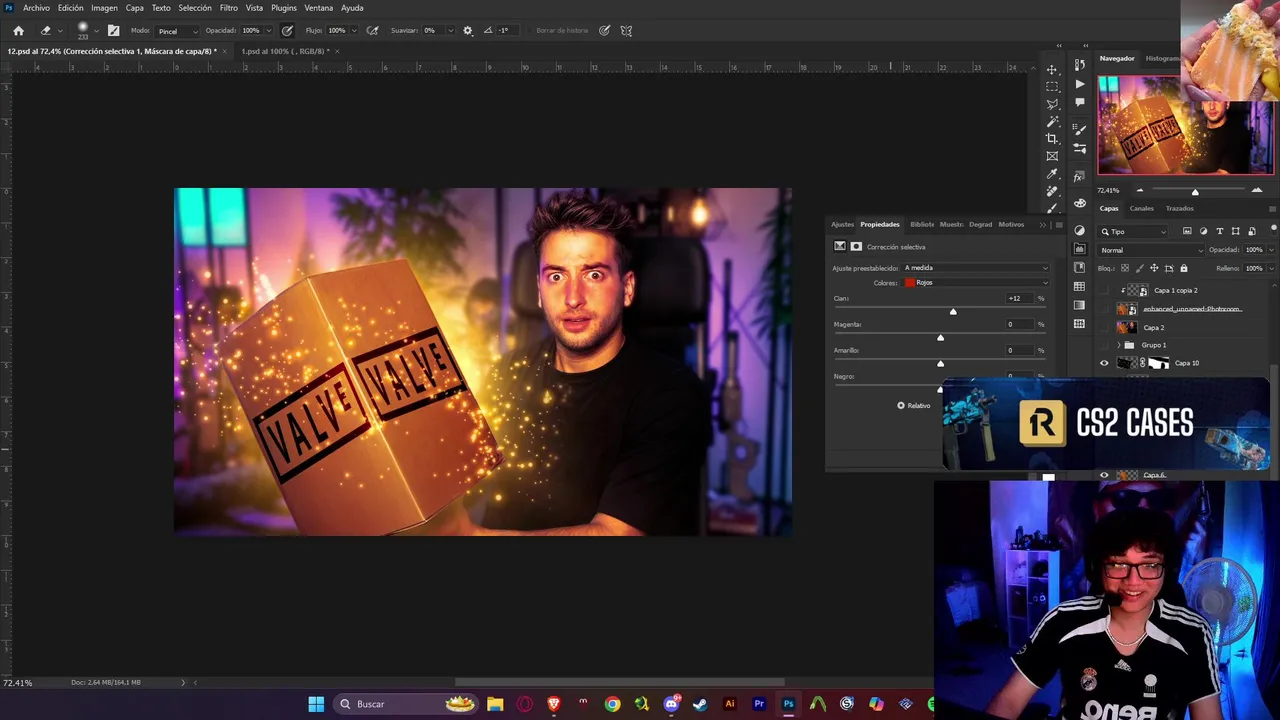Screen dimensions: 1280x720
Task: Enable the Borrar de historia checkbox
Action: [528, 31]
